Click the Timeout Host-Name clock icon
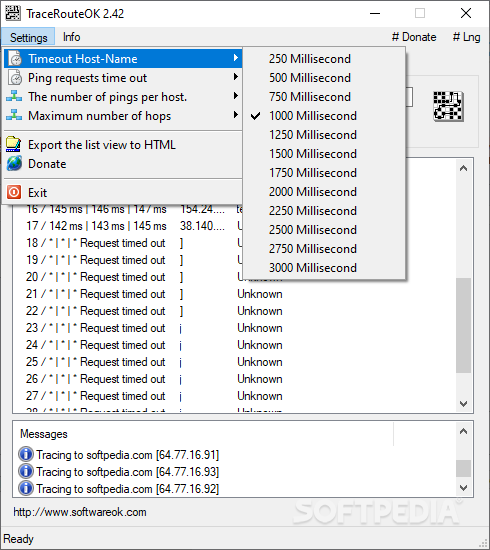Screen dimensions: 490x550 (15, 59)
